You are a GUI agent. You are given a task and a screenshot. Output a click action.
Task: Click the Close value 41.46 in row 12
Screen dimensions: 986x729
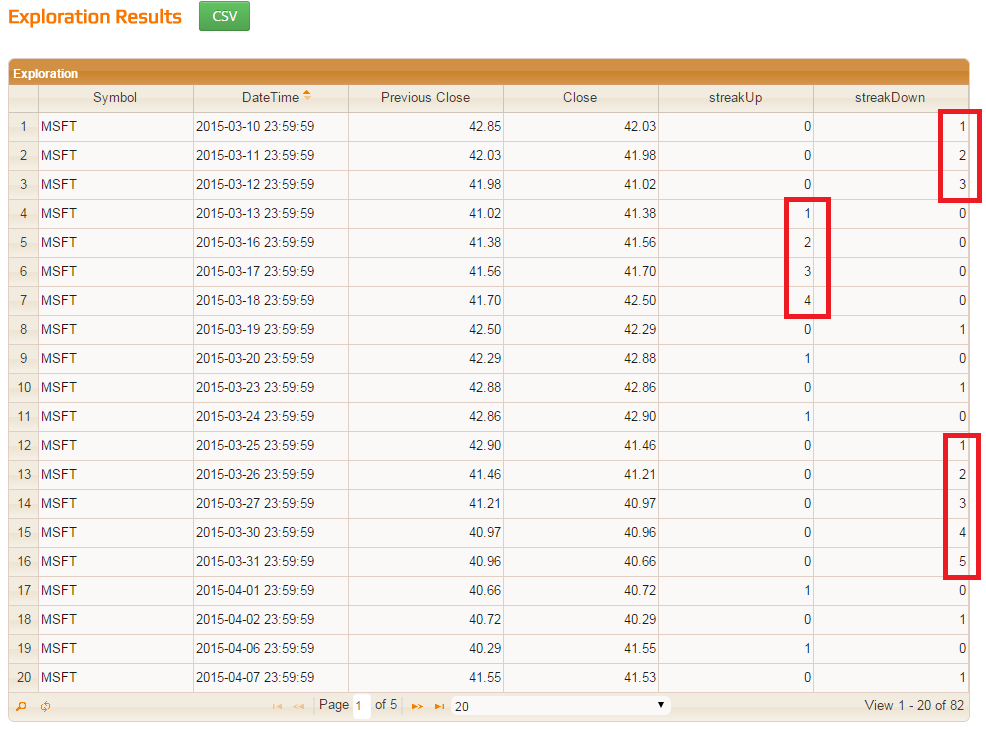(640, 445)
